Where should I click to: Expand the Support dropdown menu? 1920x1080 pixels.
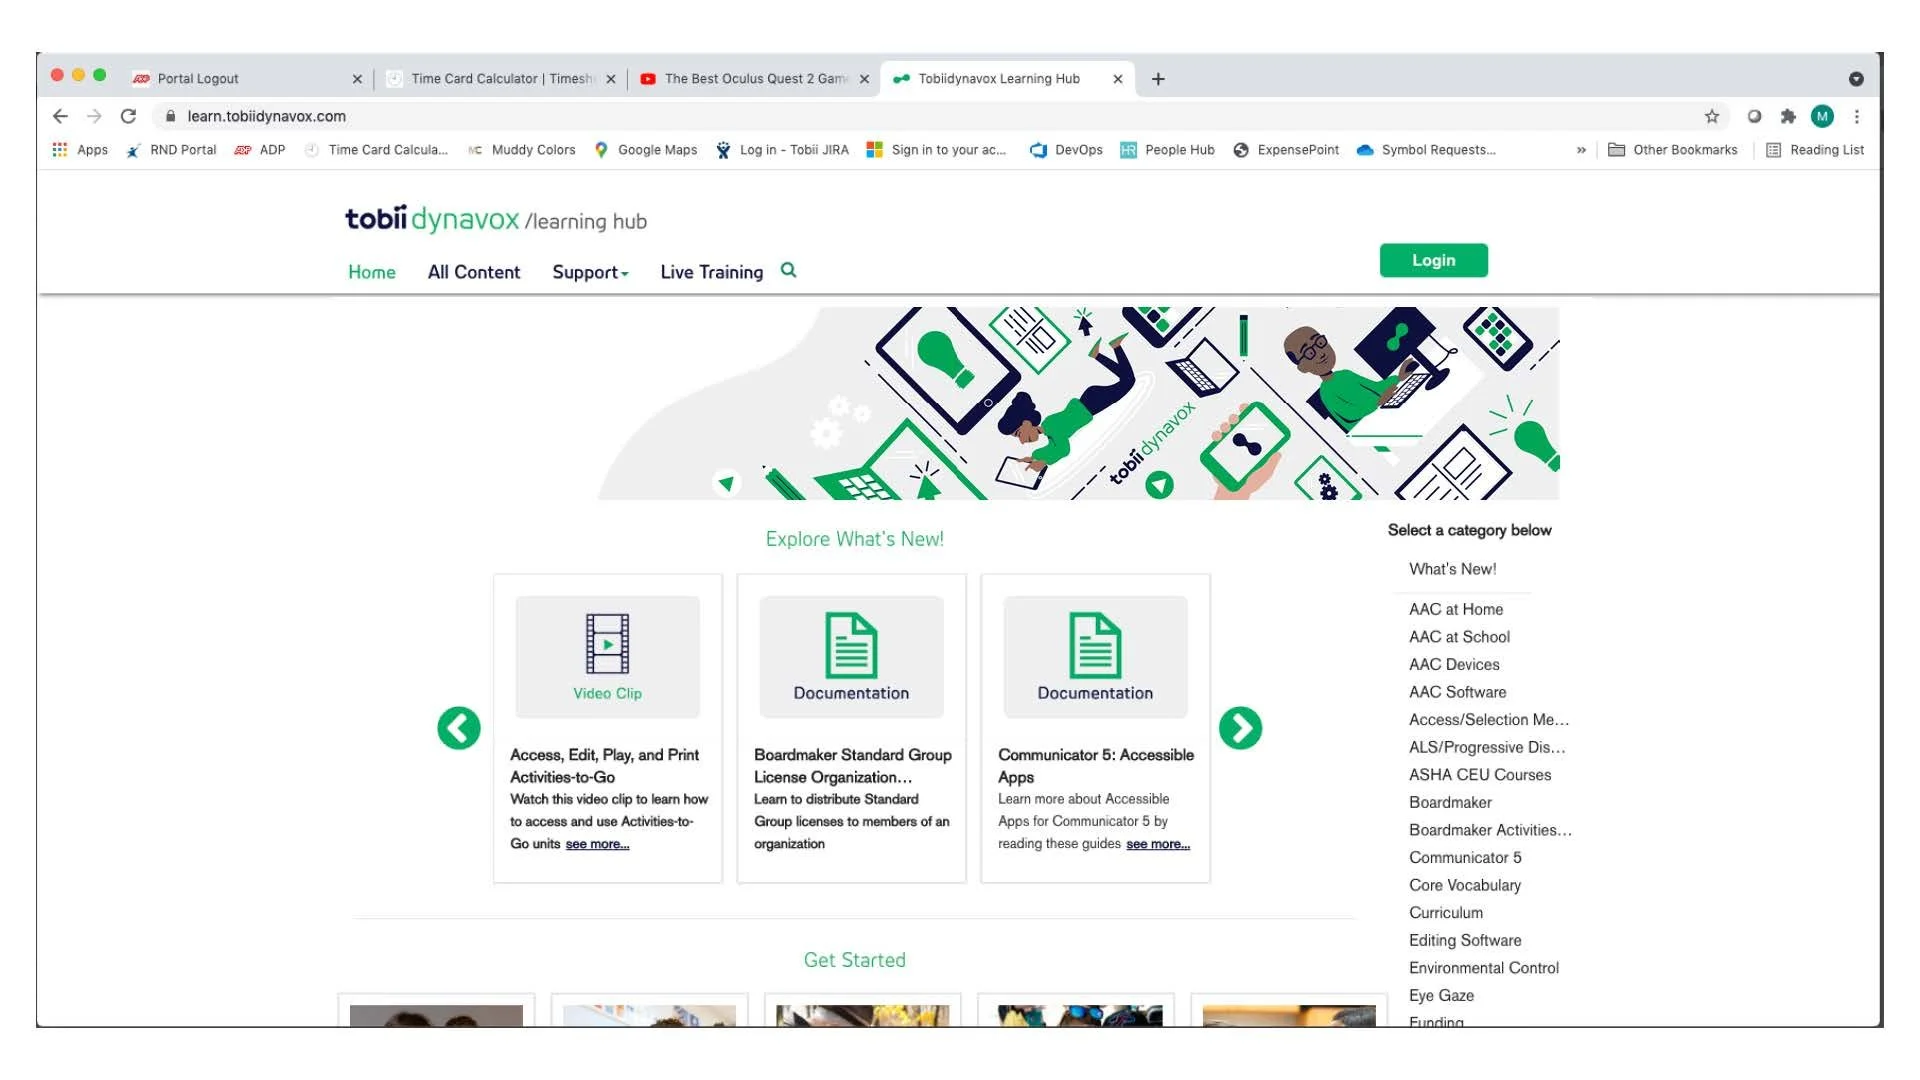(590, 272)
